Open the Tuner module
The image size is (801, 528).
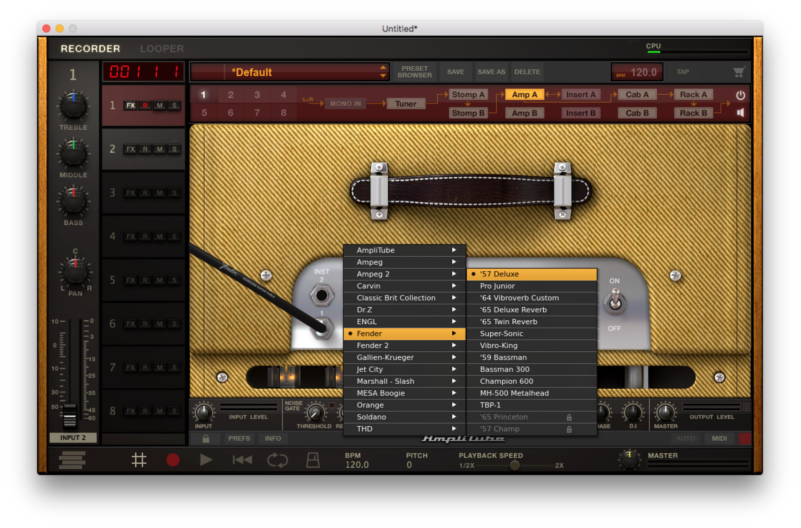pyautogui.click(x=406, y=104)
